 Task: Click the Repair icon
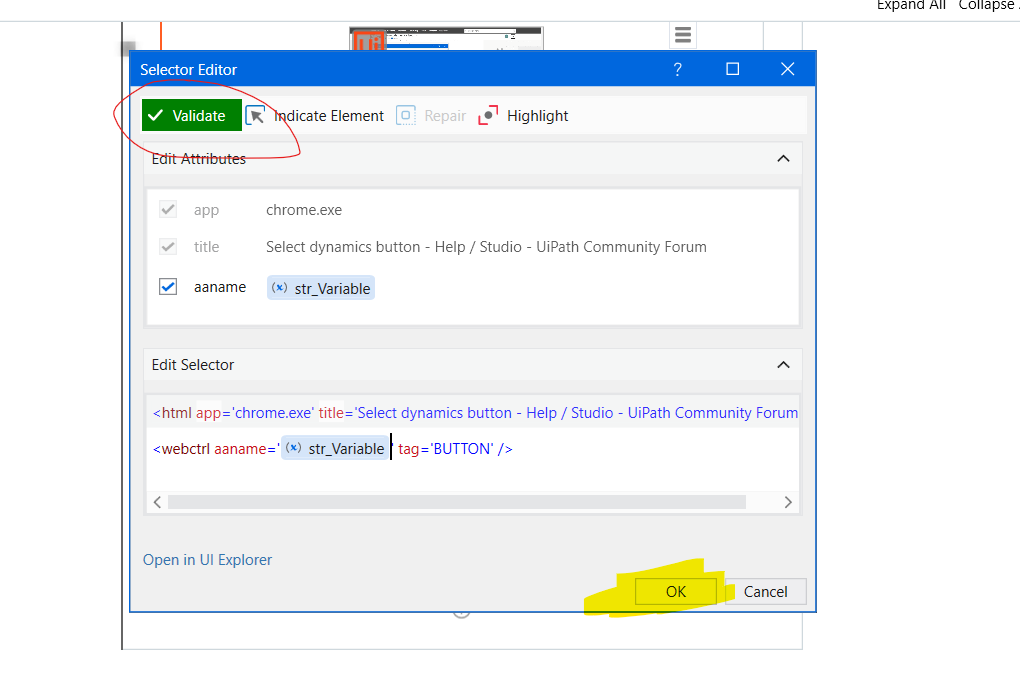click(x=406, y=116)
